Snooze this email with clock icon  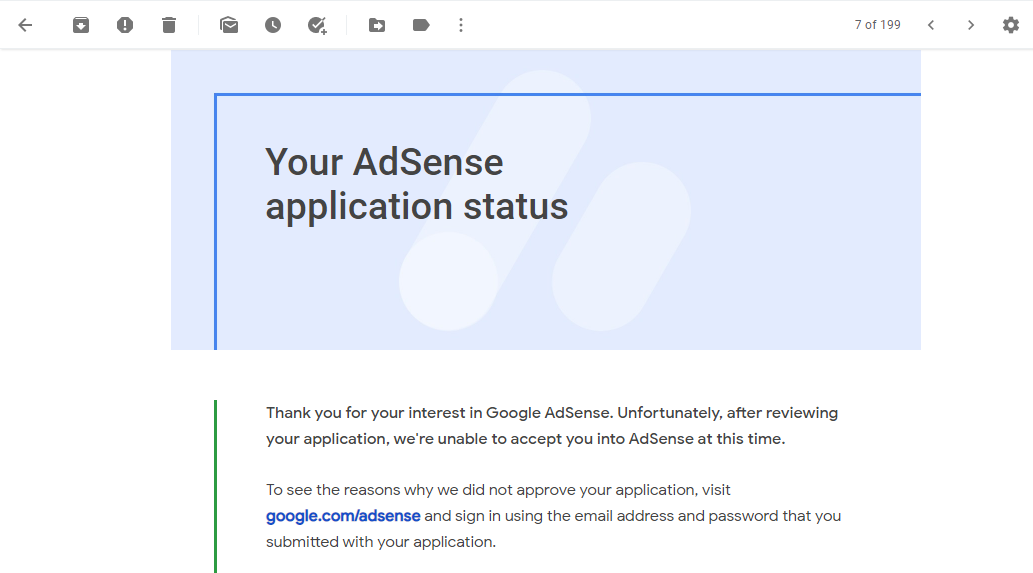(273, 25)
